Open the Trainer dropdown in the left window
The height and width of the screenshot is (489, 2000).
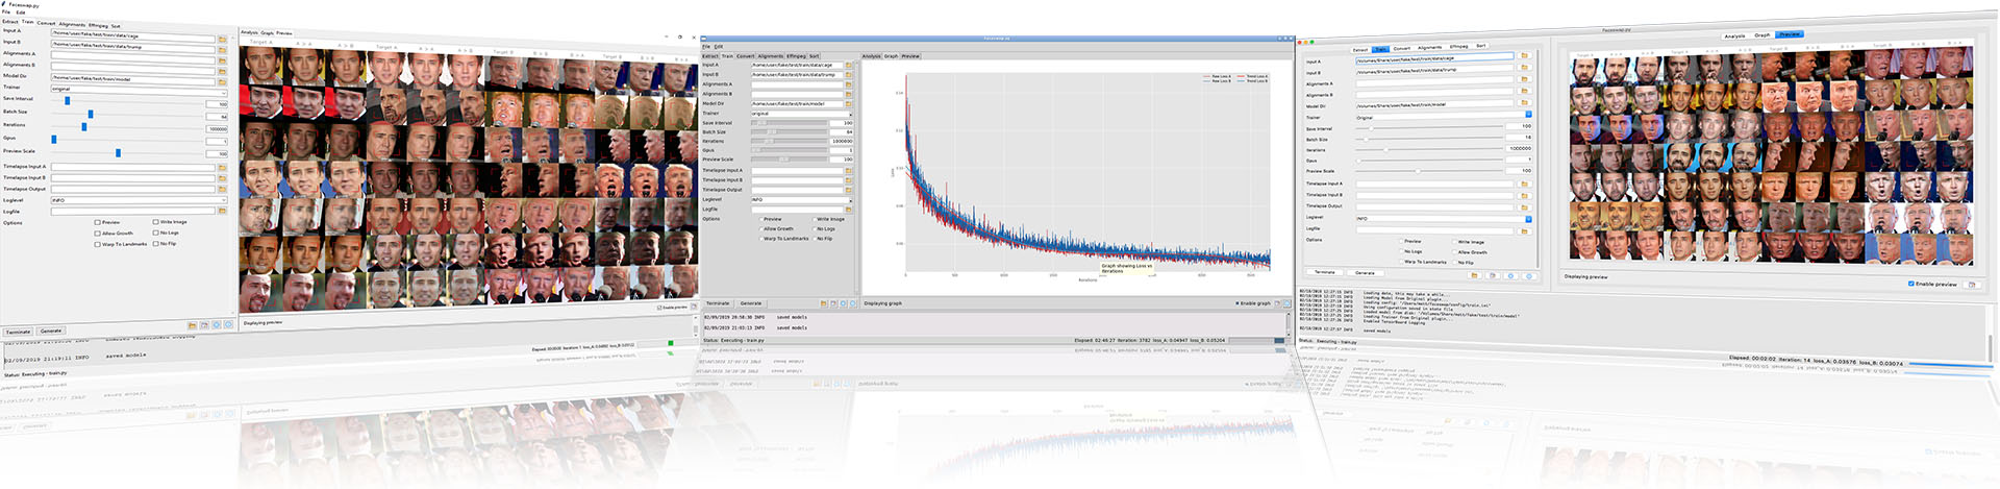point(138,90)
